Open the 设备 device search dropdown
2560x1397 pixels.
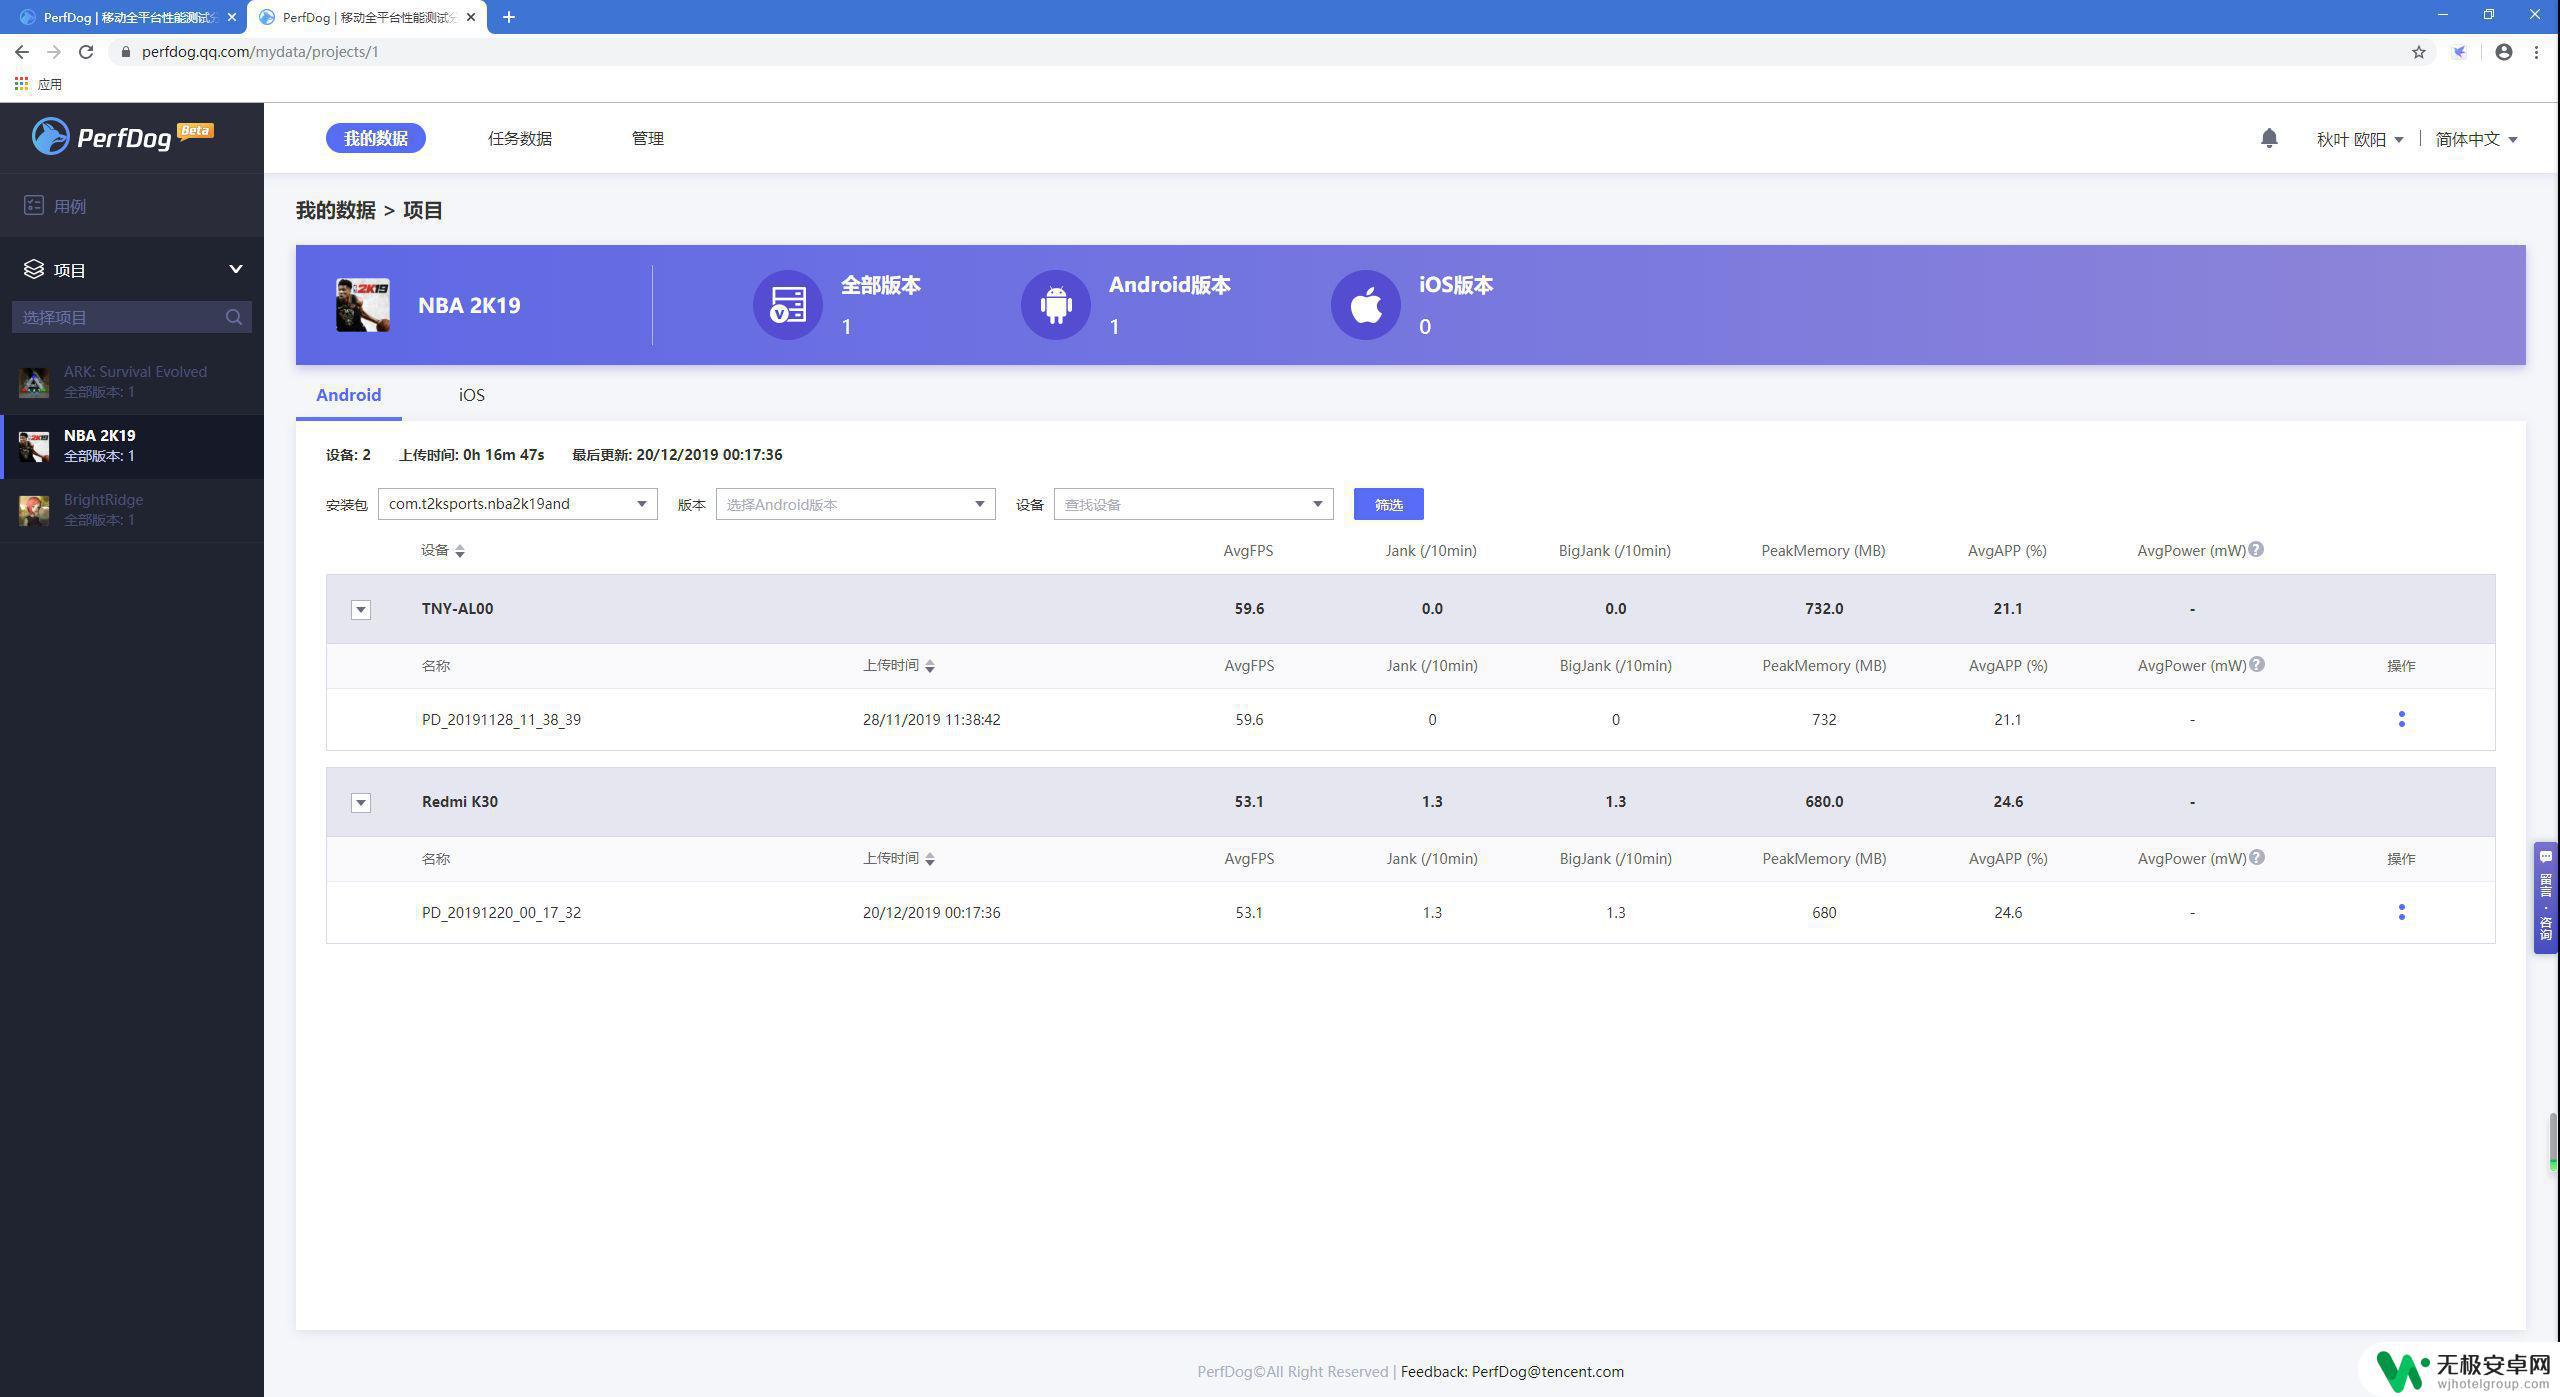[x=1194, y=504]
